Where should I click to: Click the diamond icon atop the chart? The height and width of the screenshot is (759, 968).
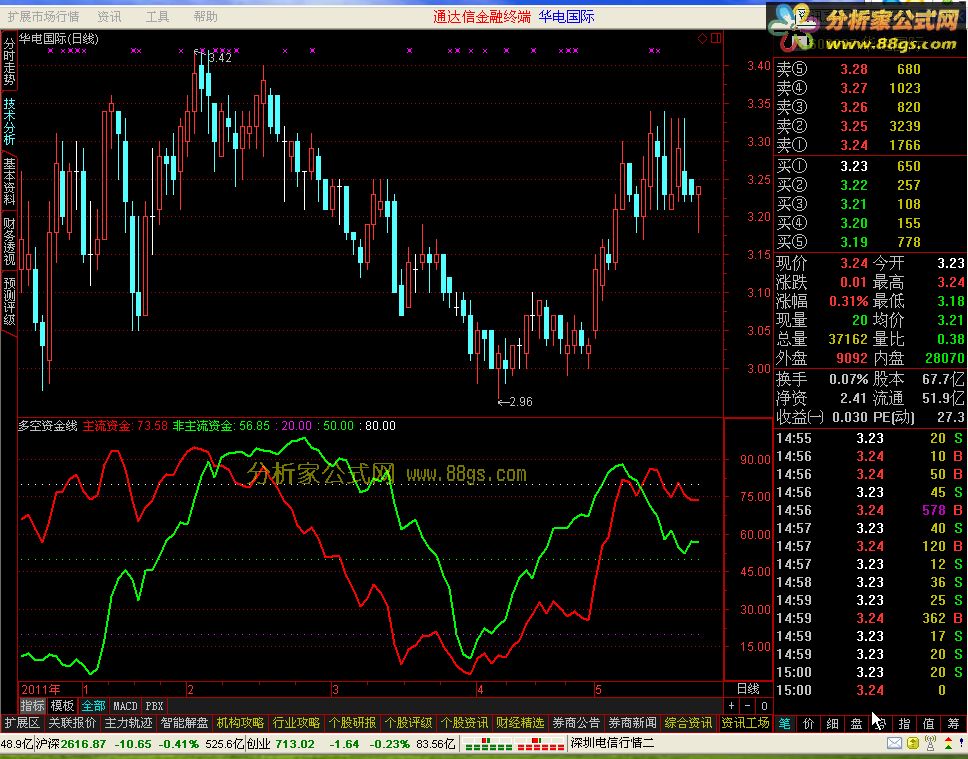coord(703,39)
